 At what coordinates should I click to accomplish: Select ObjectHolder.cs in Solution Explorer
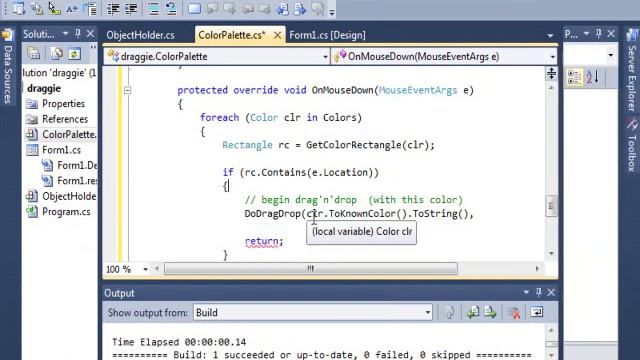pos(69,196)
